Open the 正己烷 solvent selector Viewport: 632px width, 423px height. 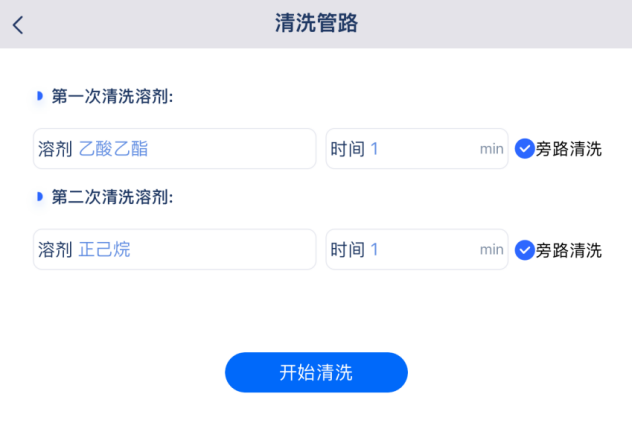[175, 249]
